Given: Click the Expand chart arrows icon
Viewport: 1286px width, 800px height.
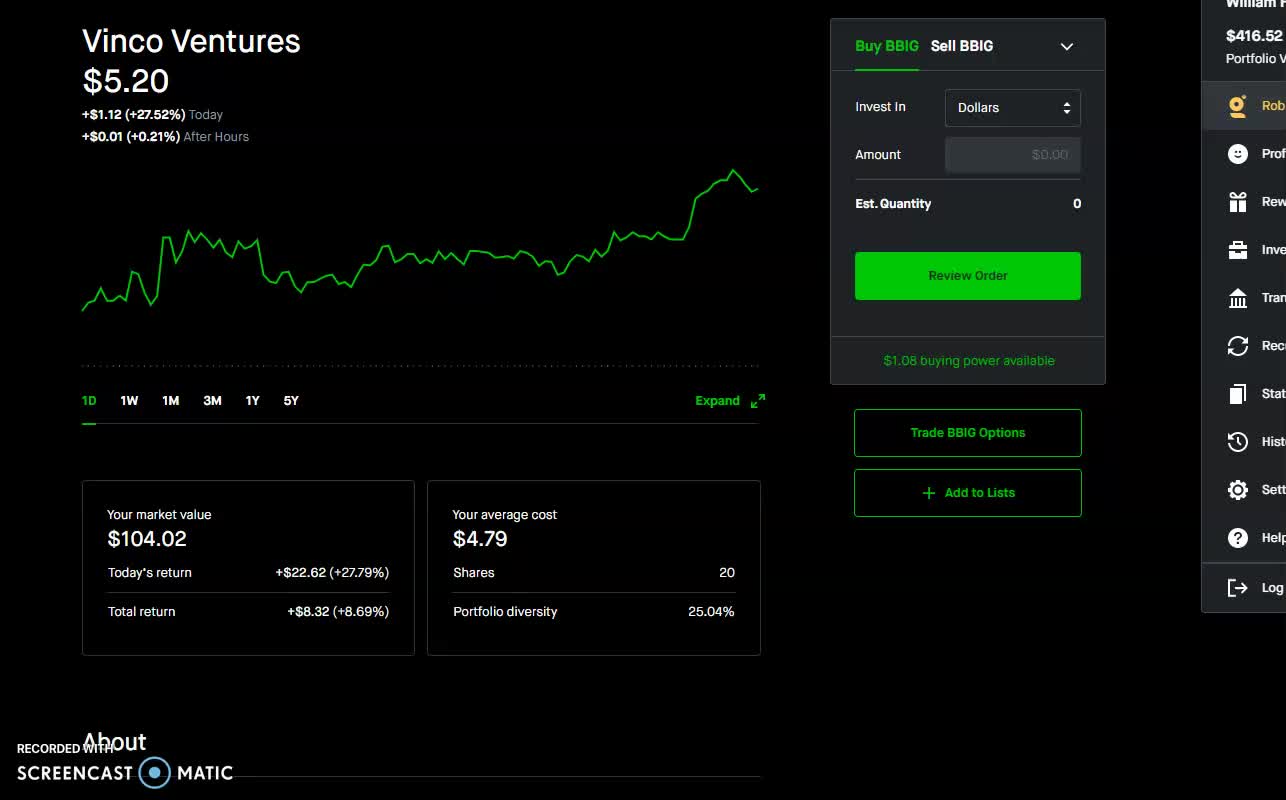Looking at the screenshot, I should pos(758,401).
